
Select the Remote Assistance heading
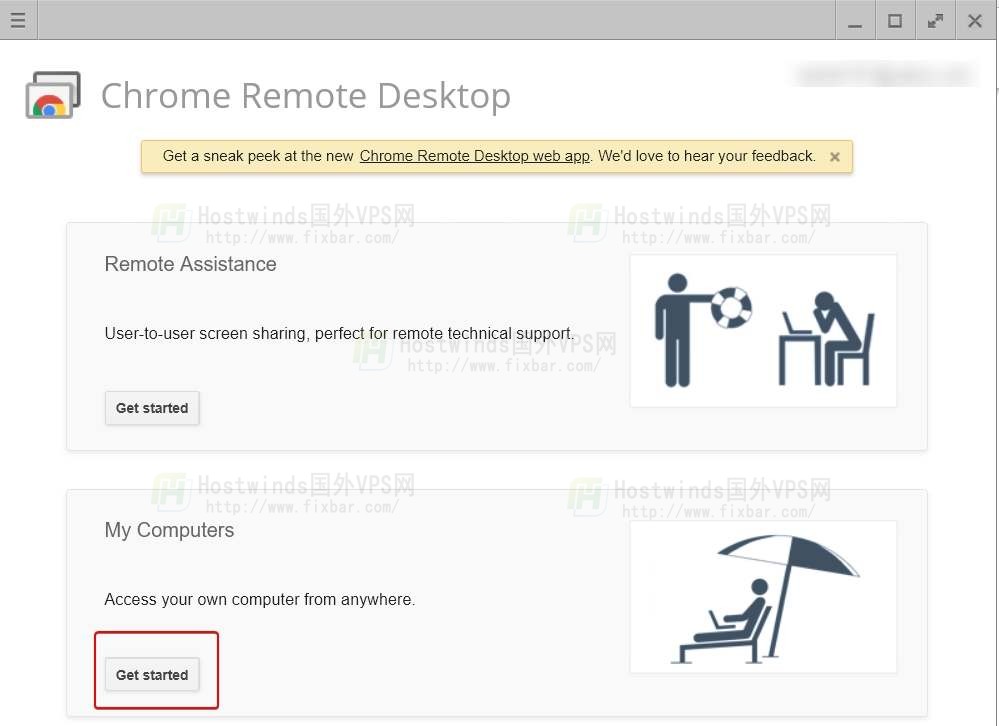[190, 264]
